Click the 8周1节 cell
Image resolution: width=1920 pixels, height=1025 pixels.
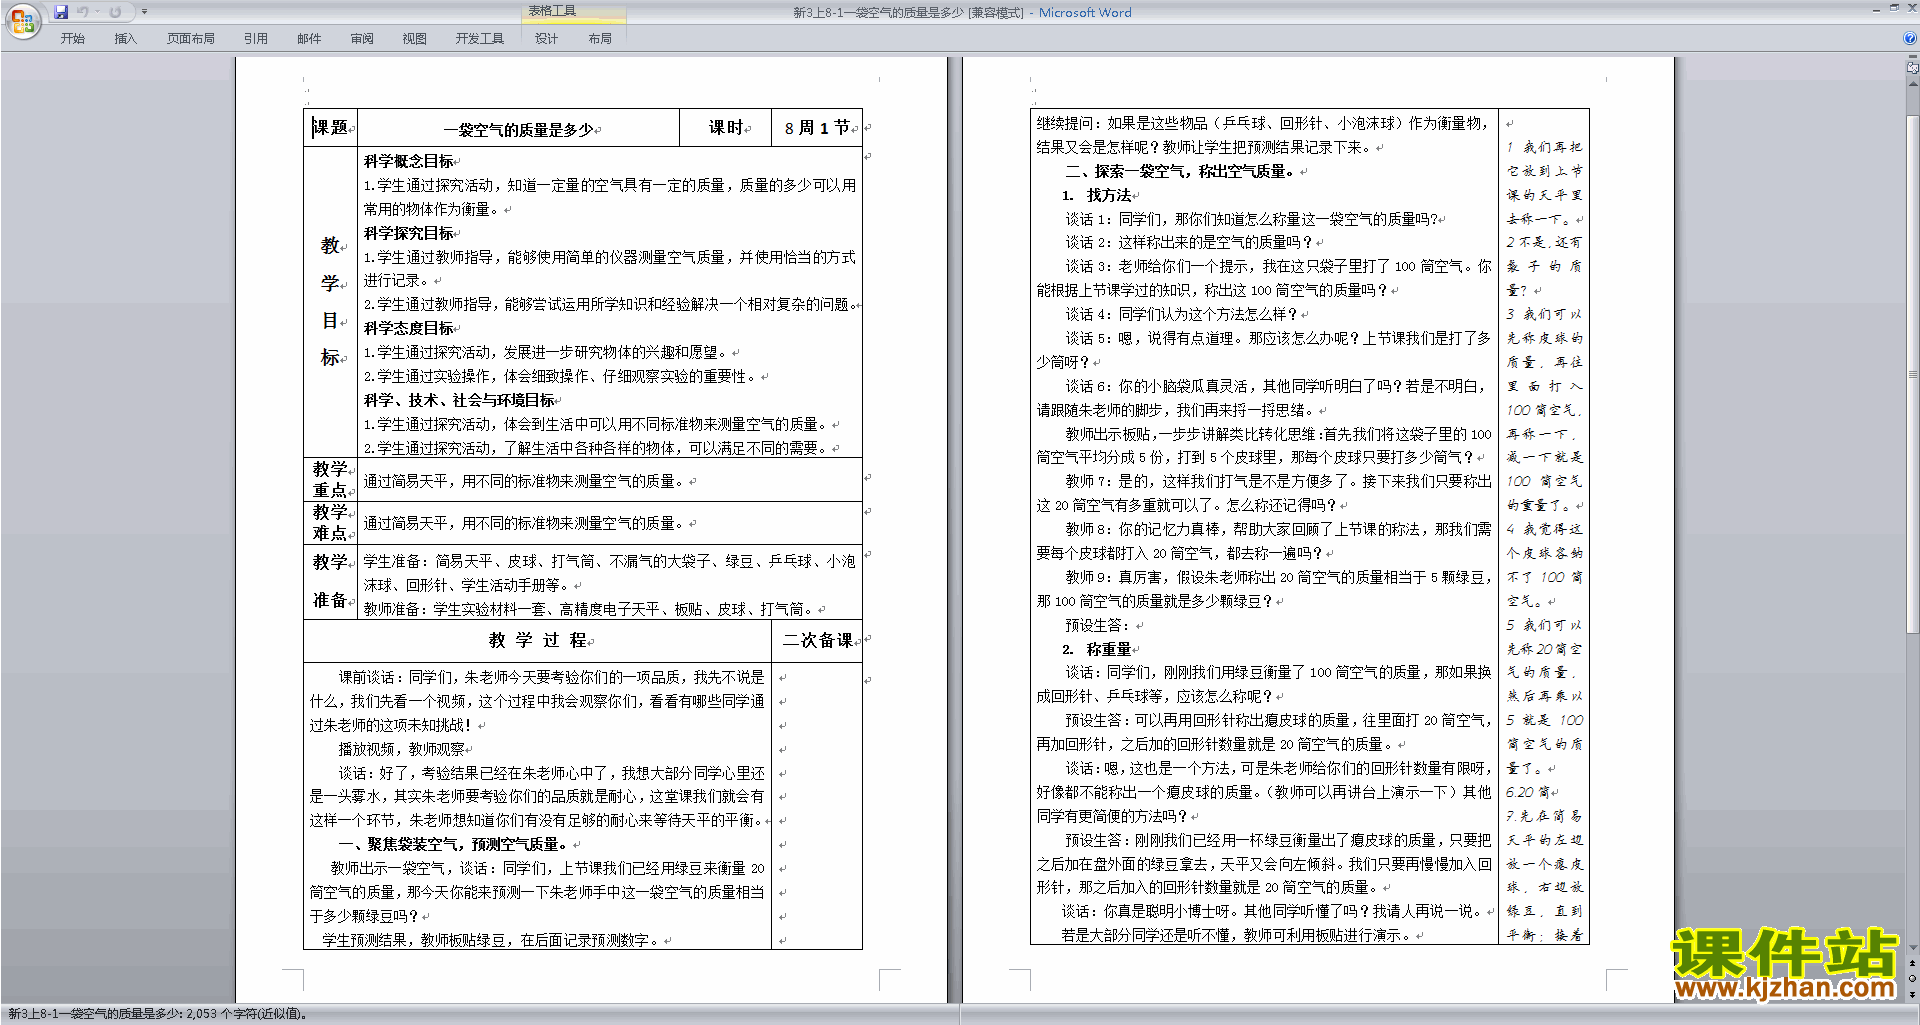[x=817, y=127]
